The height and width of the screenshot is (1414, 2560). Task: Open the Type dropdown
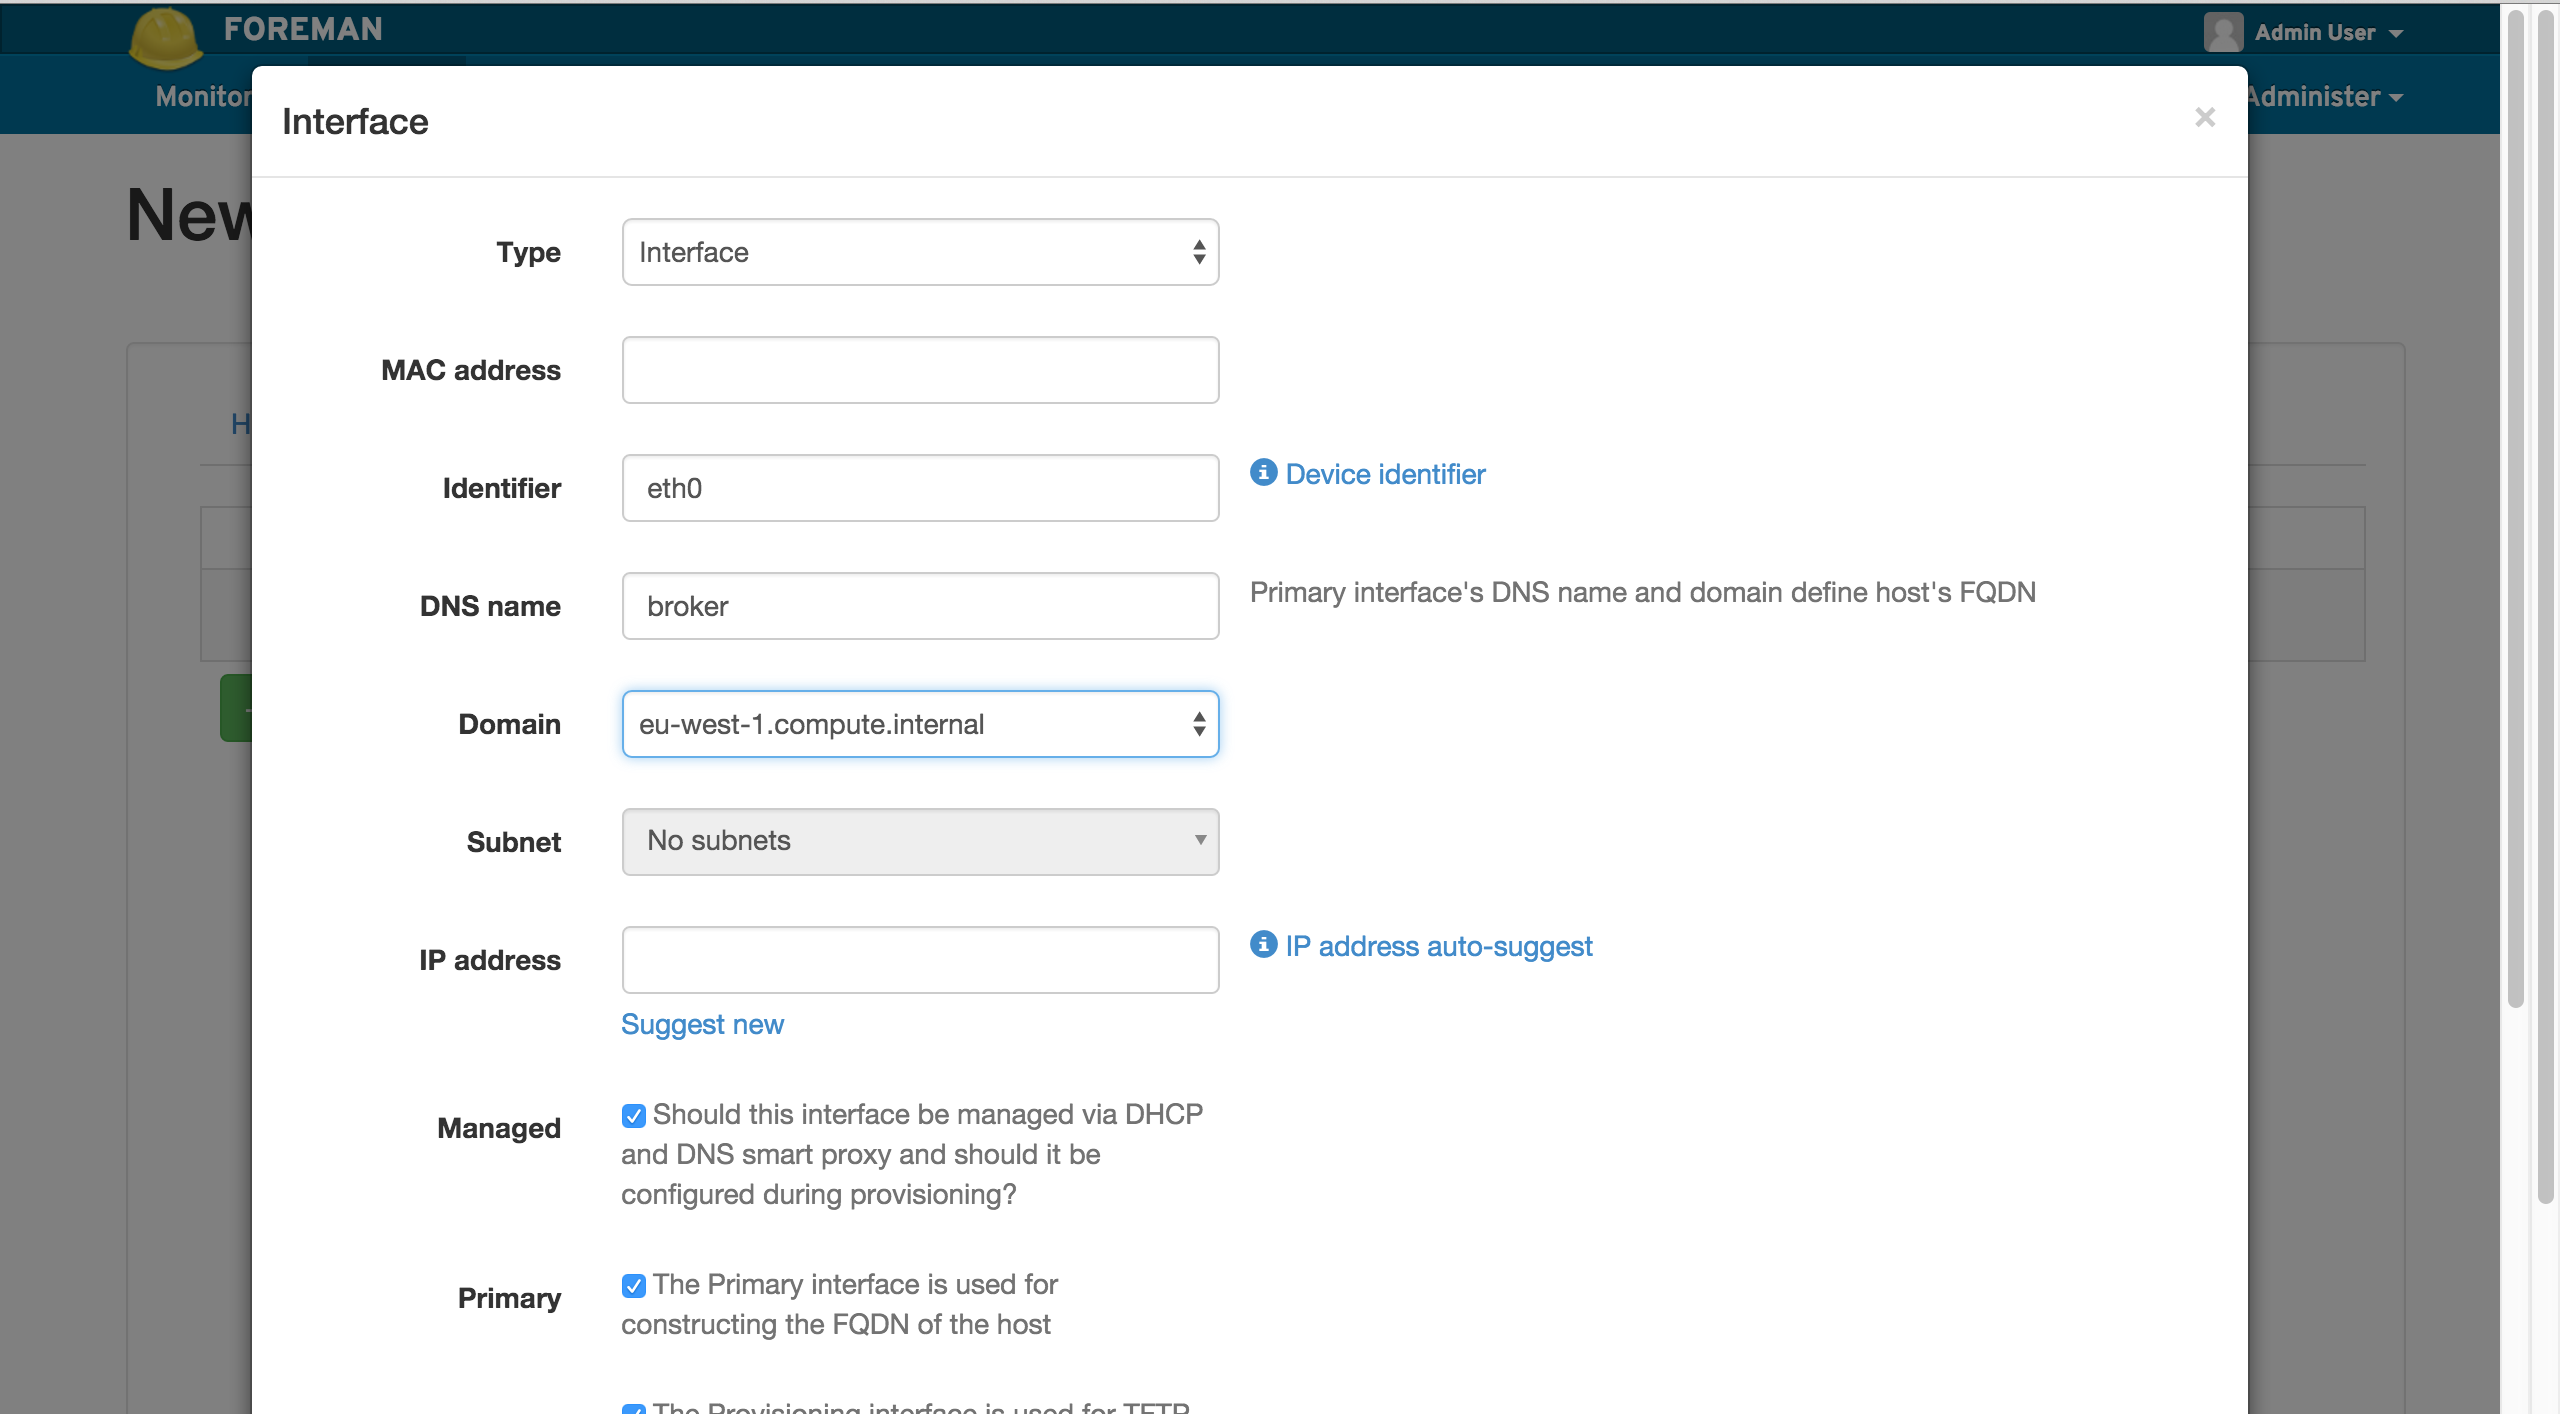click(x=920, y=252)
